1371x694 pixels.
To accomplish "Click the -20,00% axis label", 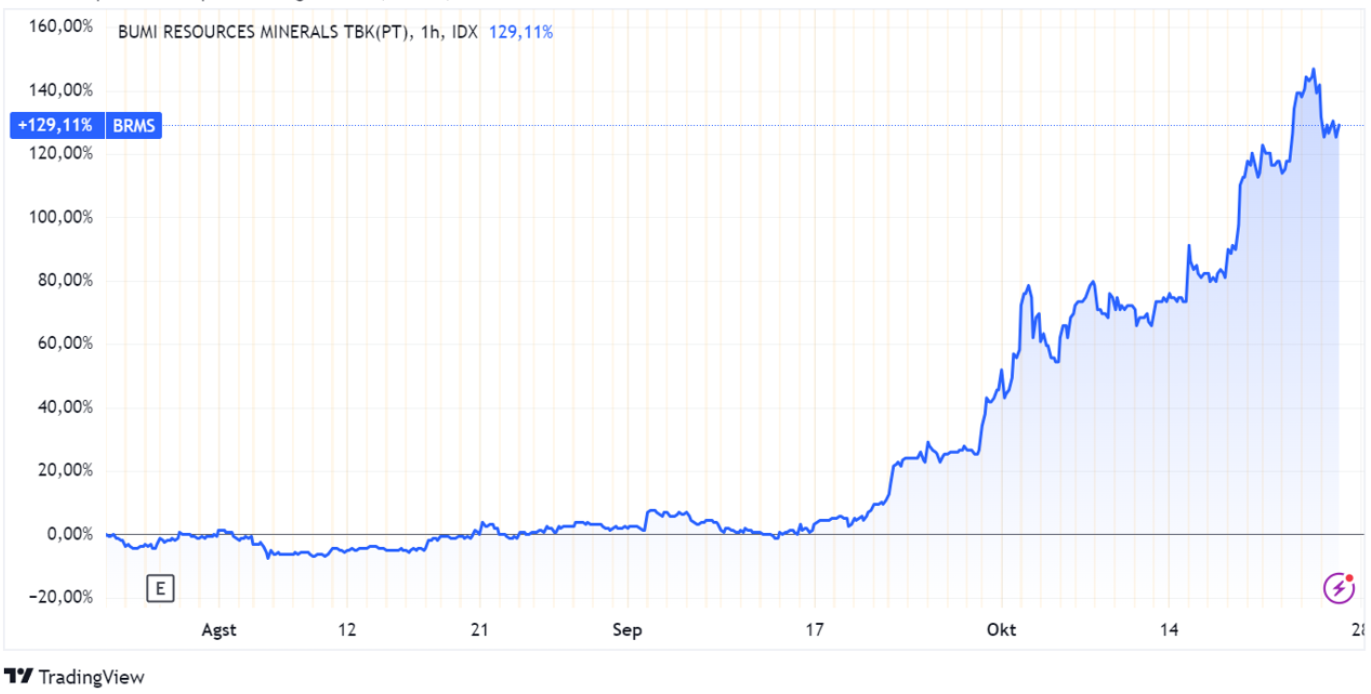I will (63, 597).
